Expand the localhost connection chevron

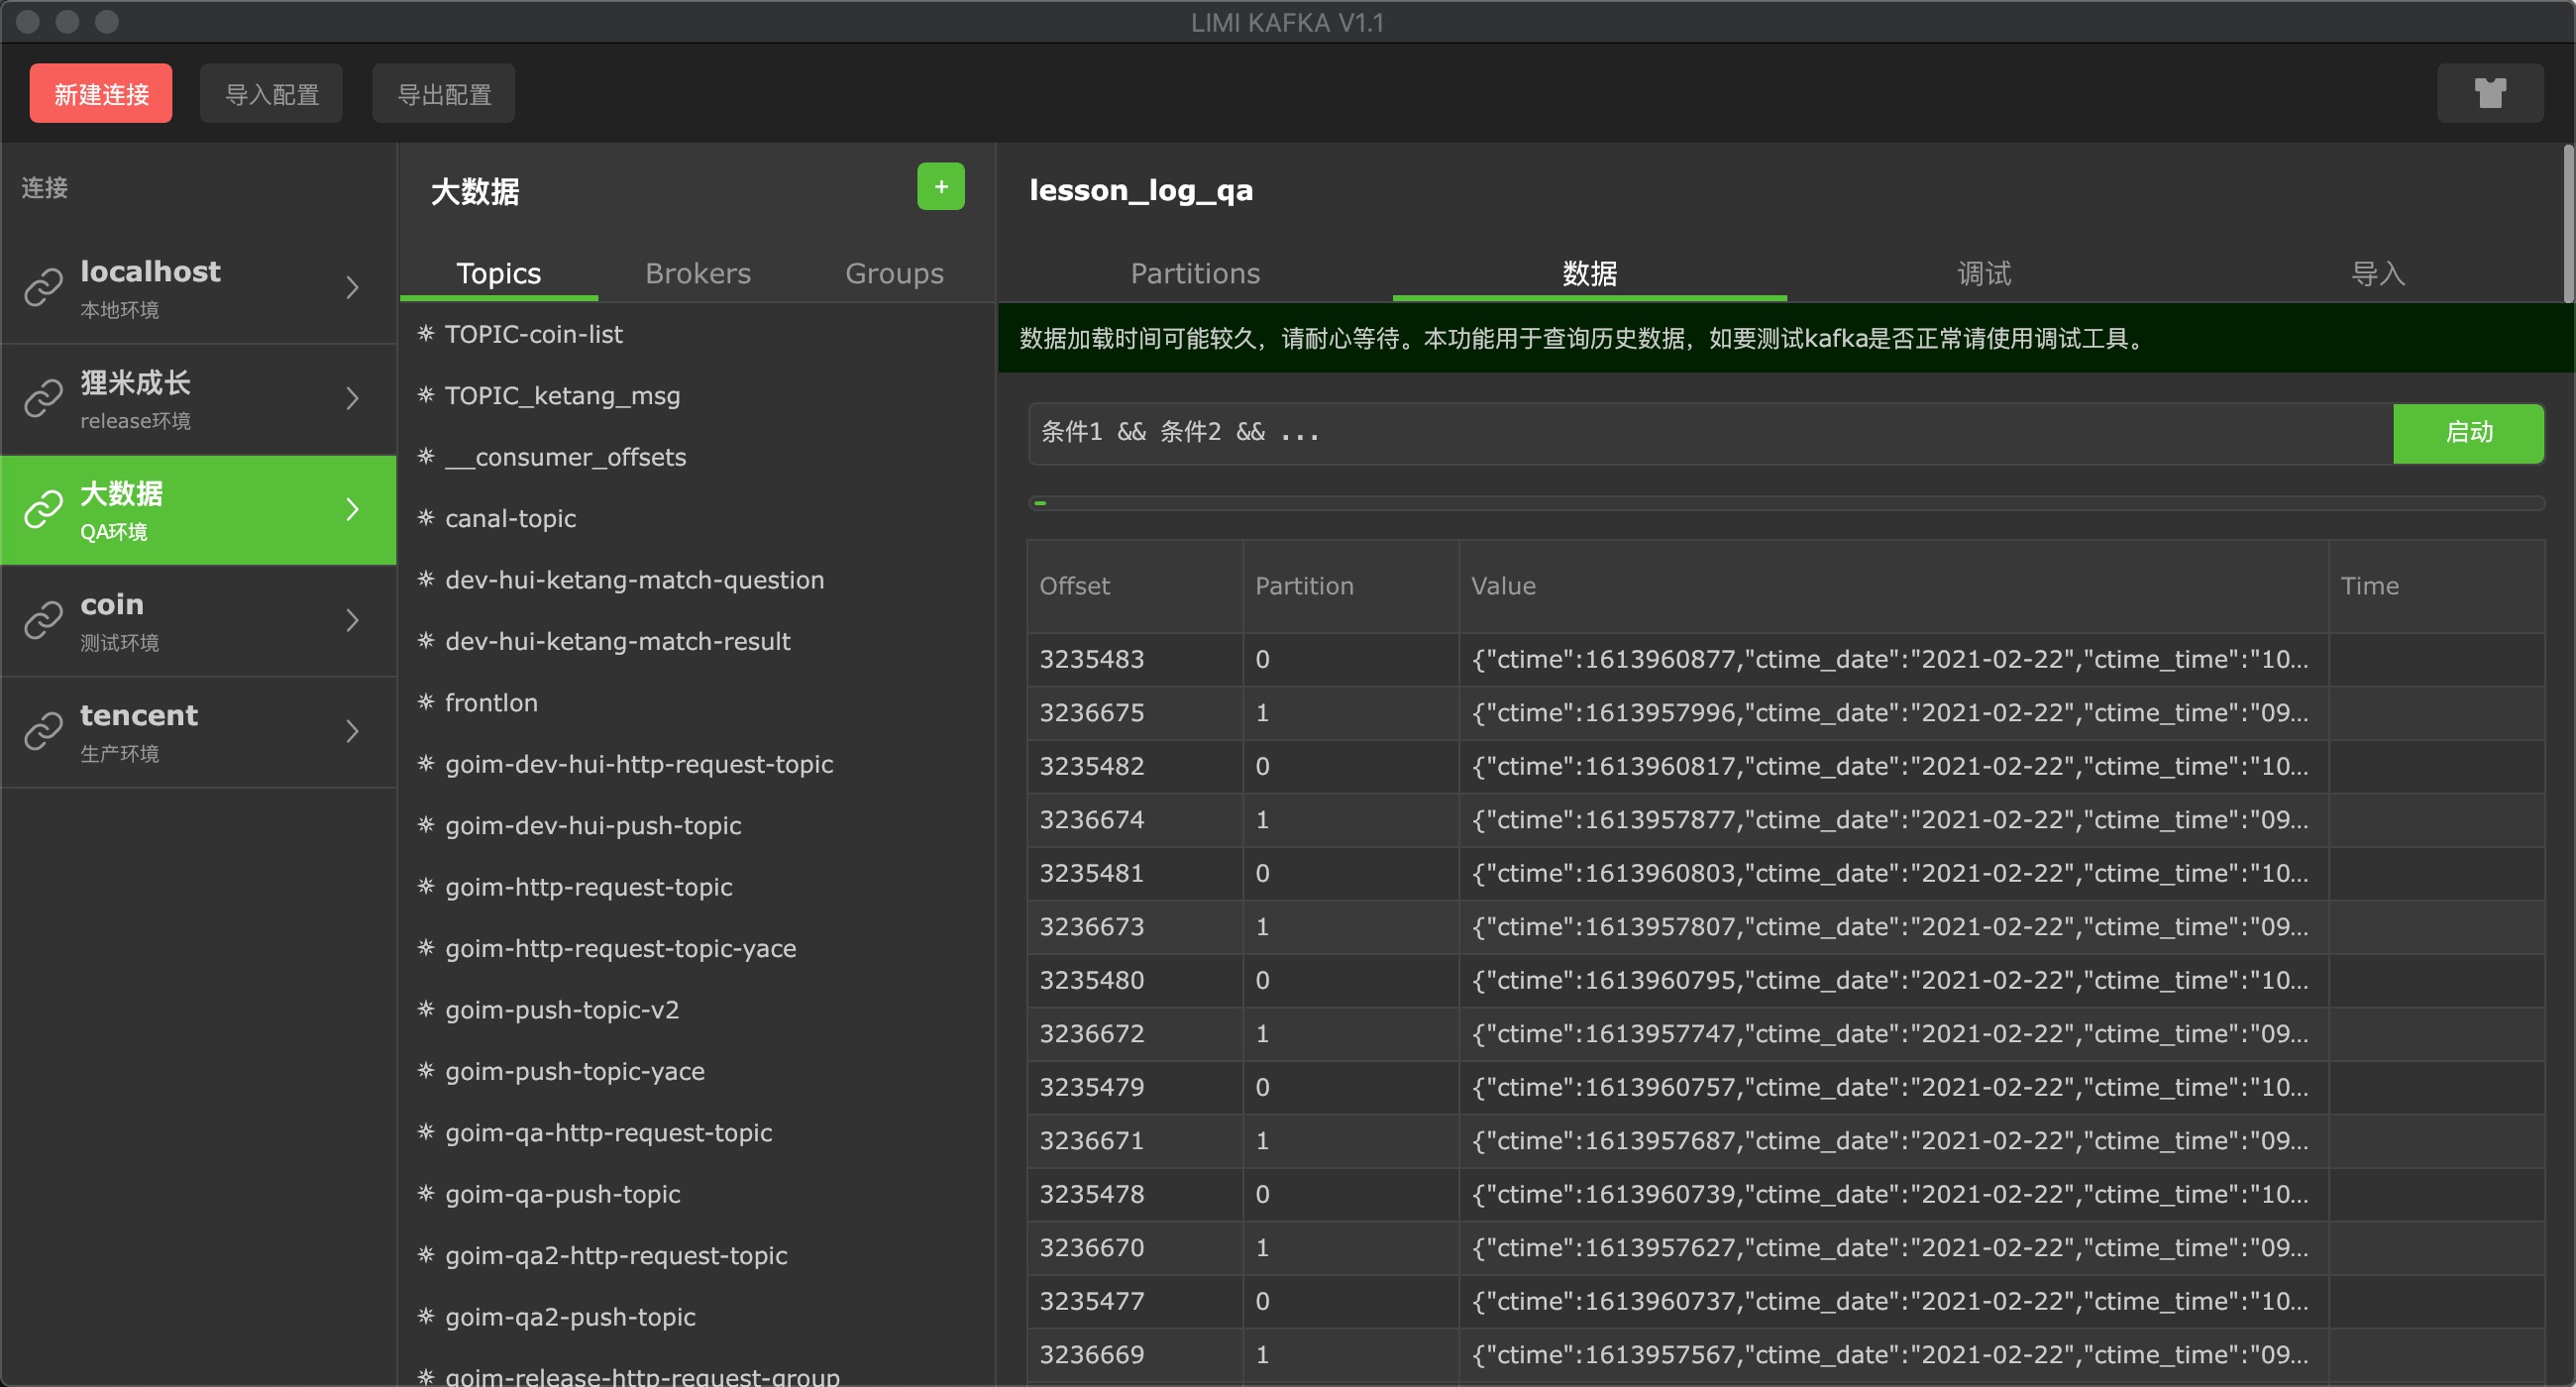pos(352,288)
